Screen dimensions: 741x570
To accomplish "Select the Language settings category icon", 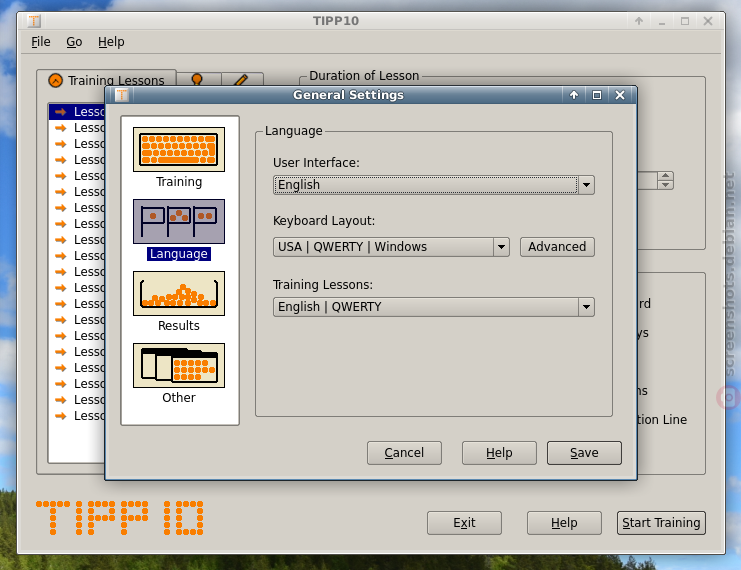I will [179, 221].
